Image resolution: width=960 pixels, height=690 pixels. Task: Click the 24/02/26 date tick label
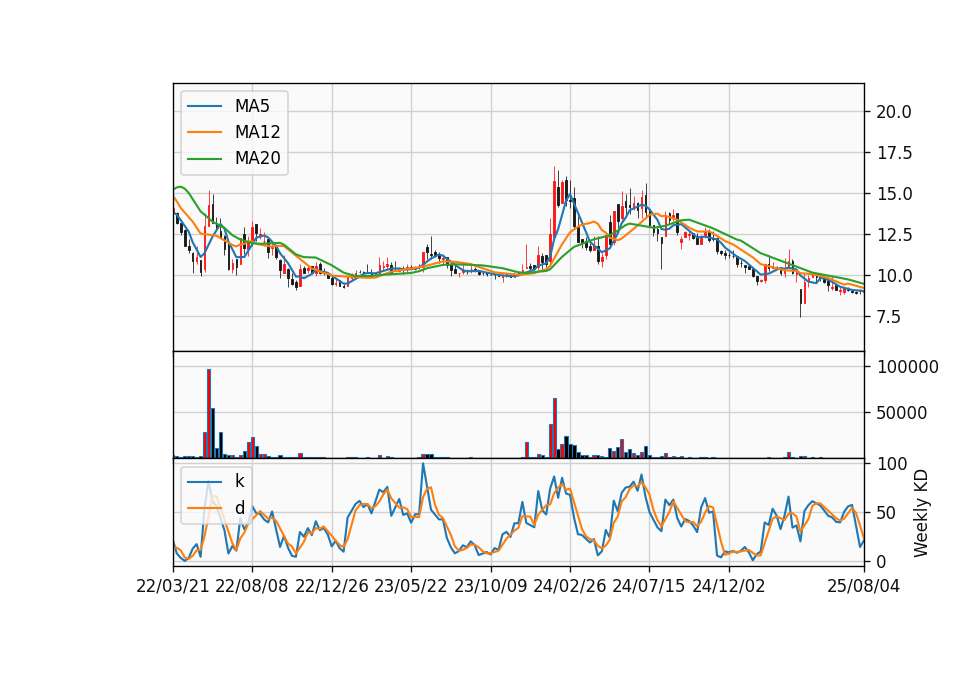click(569, 586)
